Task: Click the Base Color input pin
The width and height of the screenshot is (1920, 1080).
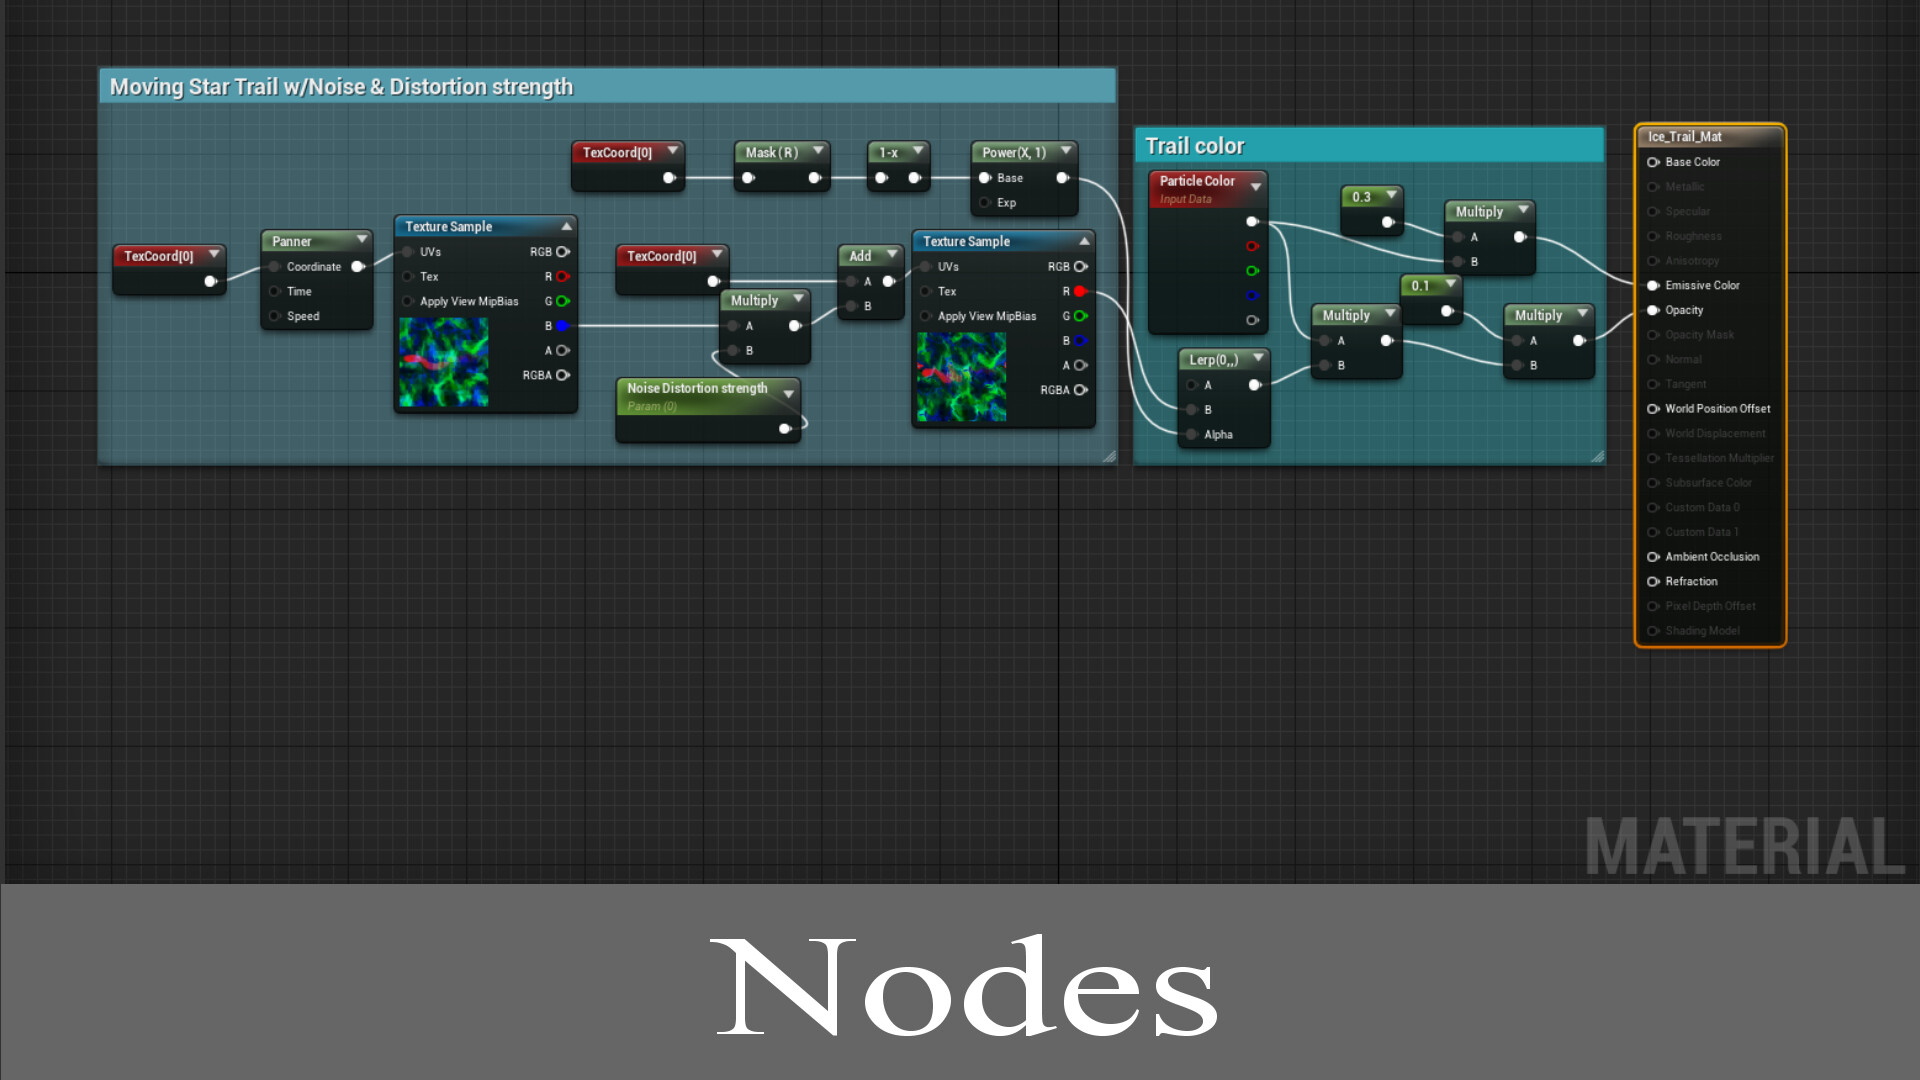Action: click(x=1653, y=162)
